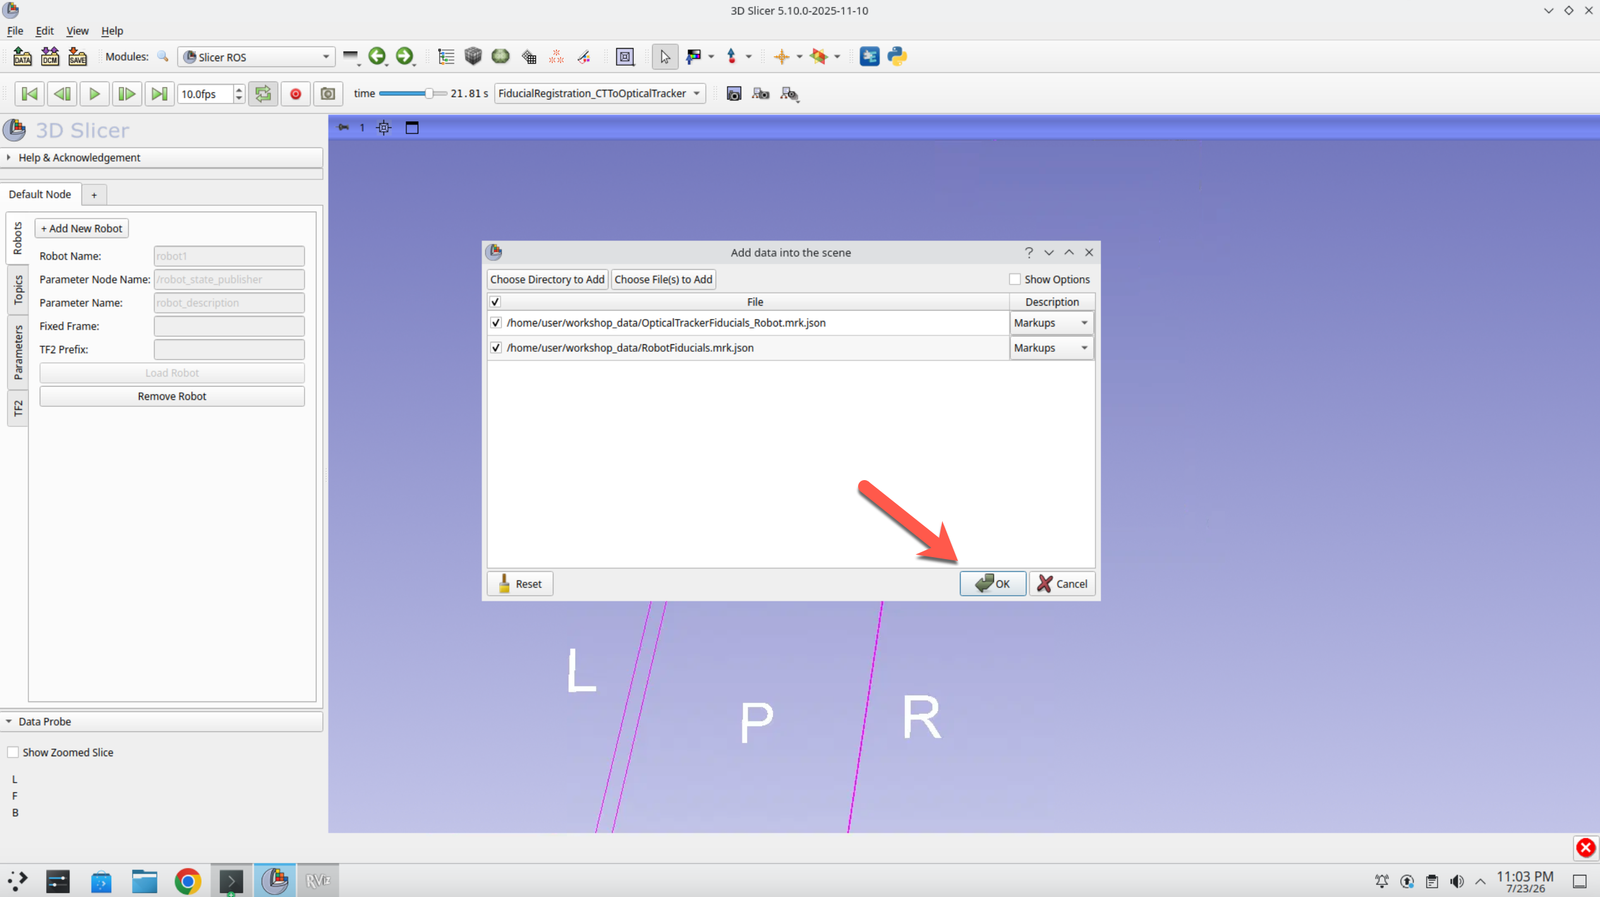
Task: Toggle the sequence loop playback button
Action: click(x=263, y=94)
